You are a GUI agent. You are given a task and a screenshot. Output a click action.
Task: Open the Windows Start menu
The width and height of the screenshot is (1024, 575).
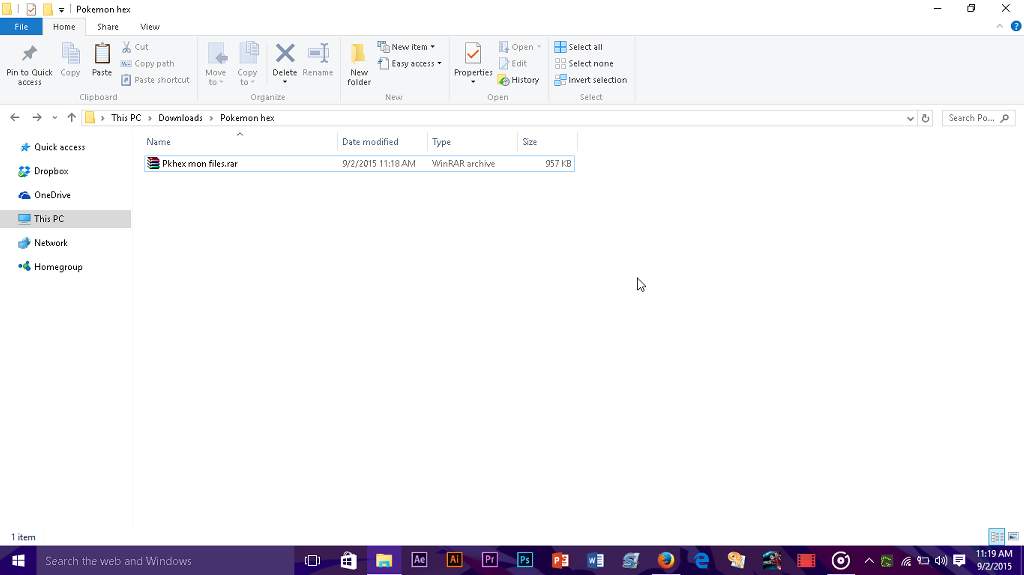18,561
